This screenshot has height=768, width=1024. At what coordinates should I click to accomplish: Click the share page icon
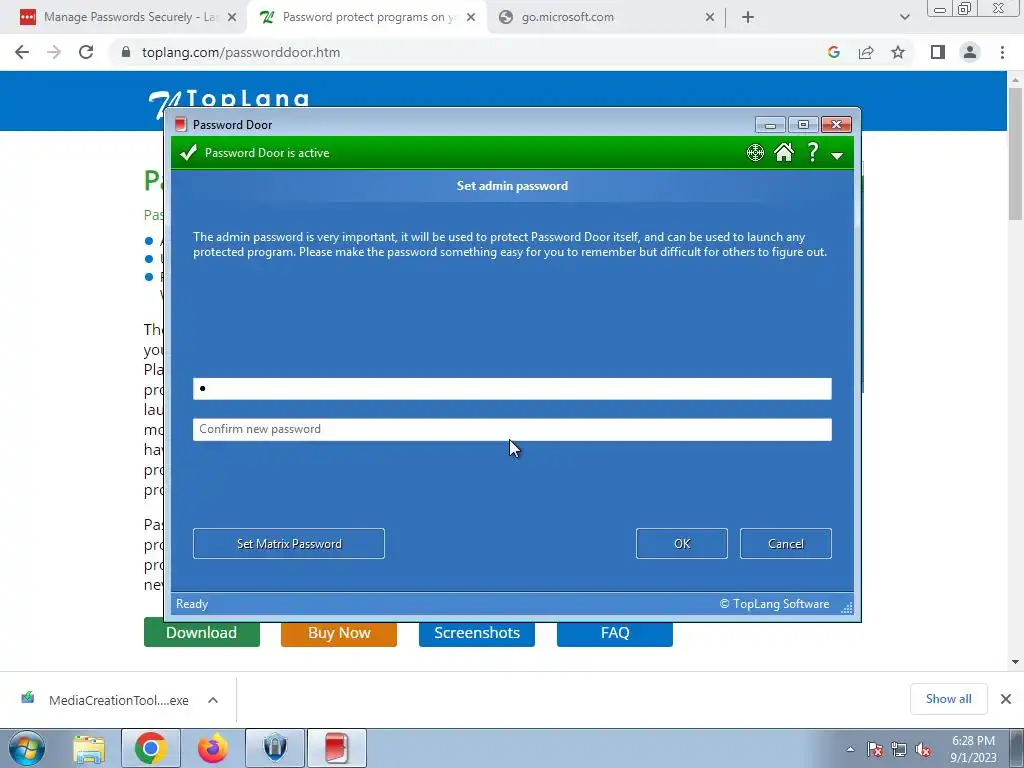coord(866,52)
